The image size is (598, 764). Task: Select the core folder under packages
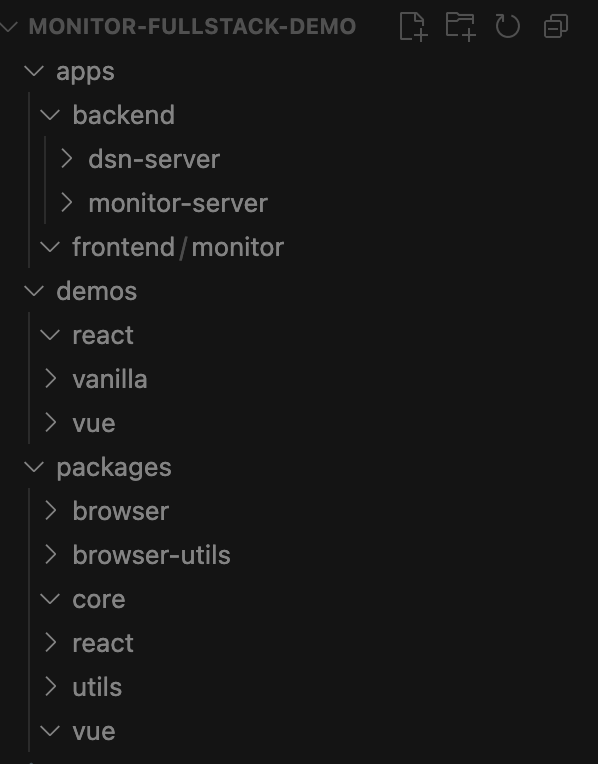tap(99, 599)
